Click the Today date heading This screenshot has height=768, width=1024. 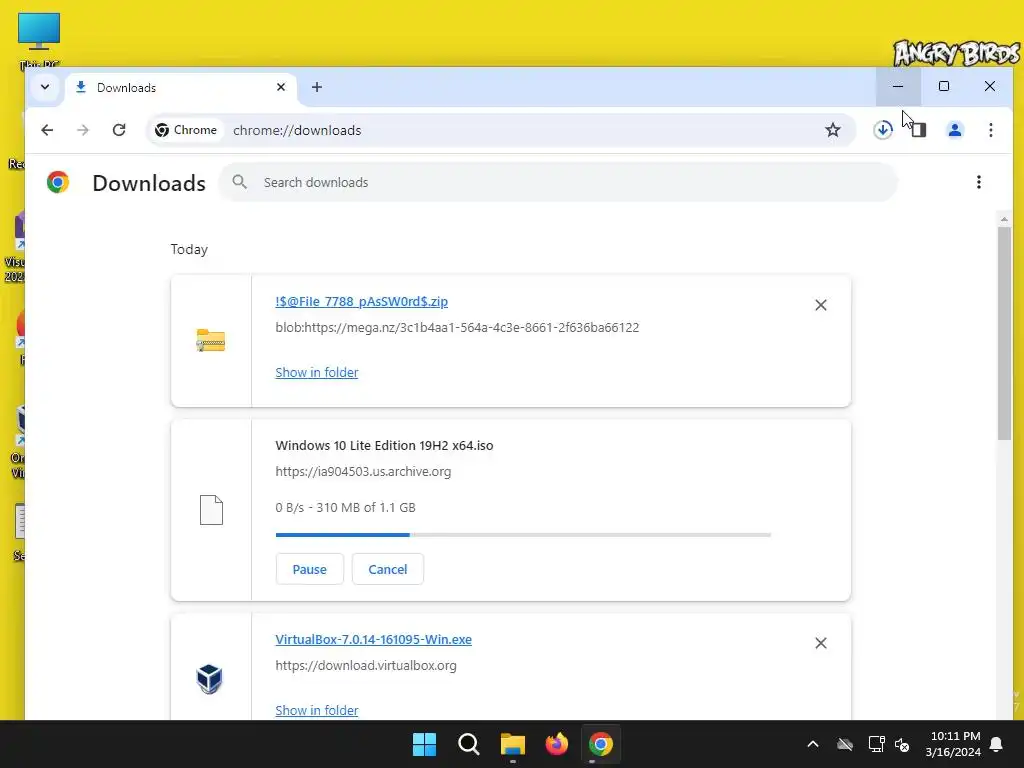(189, 249)
